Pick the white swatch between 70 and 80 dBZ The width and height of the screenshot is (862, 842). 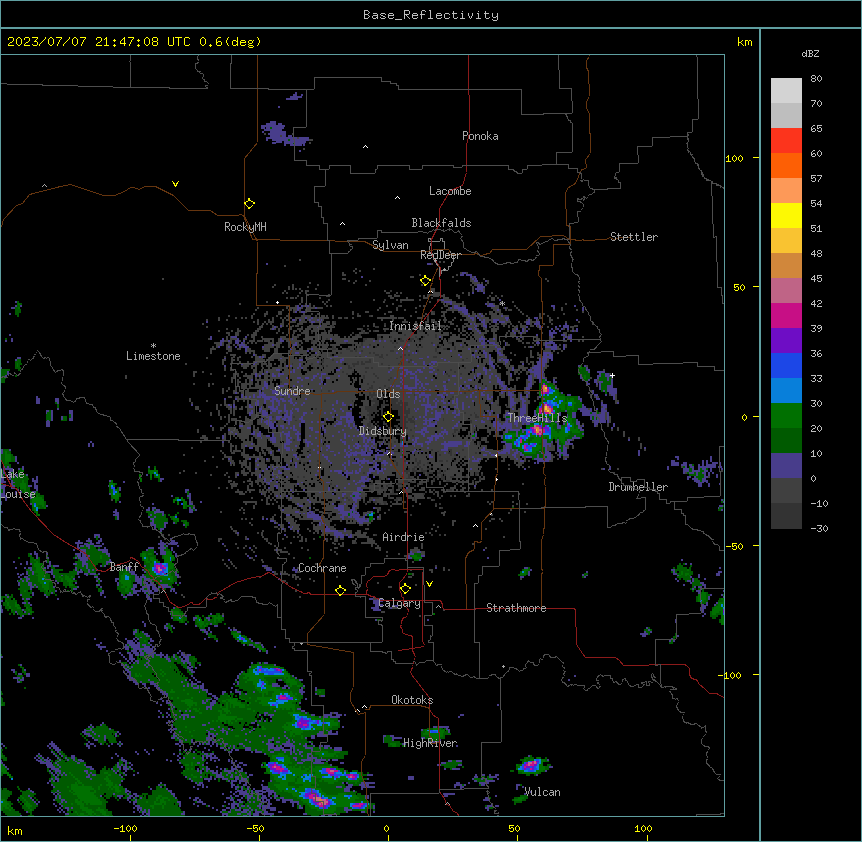point(786,90)
